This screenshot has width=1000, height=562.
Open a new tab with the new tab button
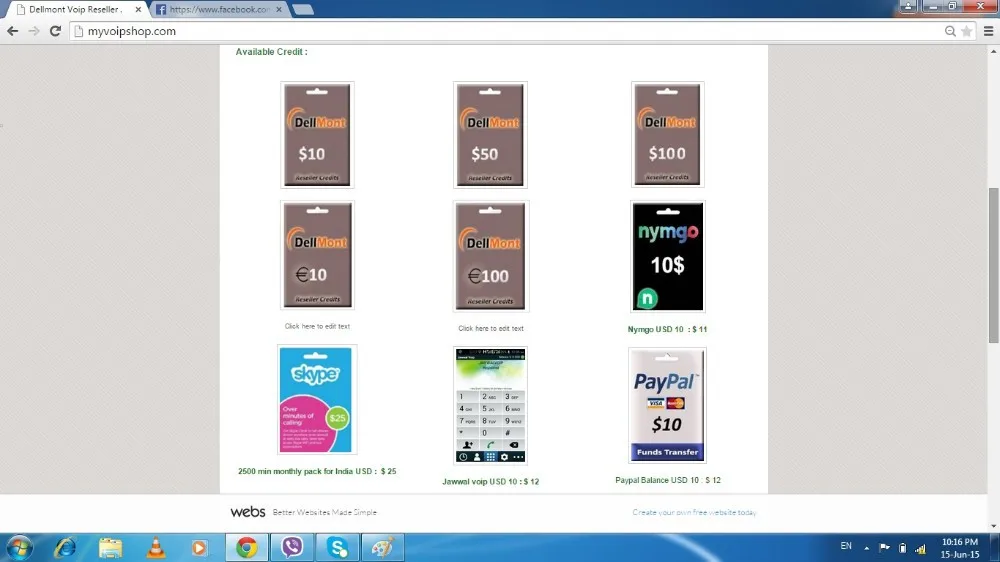[303, 10]
